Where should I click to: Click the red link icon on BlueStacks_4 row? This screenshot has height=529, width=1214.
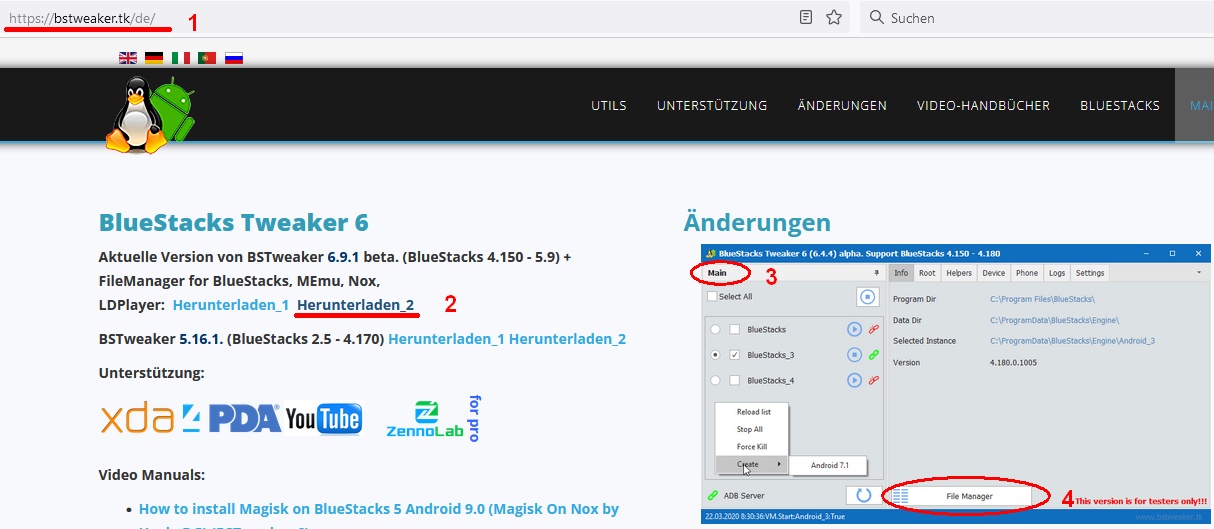coord(874,380)
